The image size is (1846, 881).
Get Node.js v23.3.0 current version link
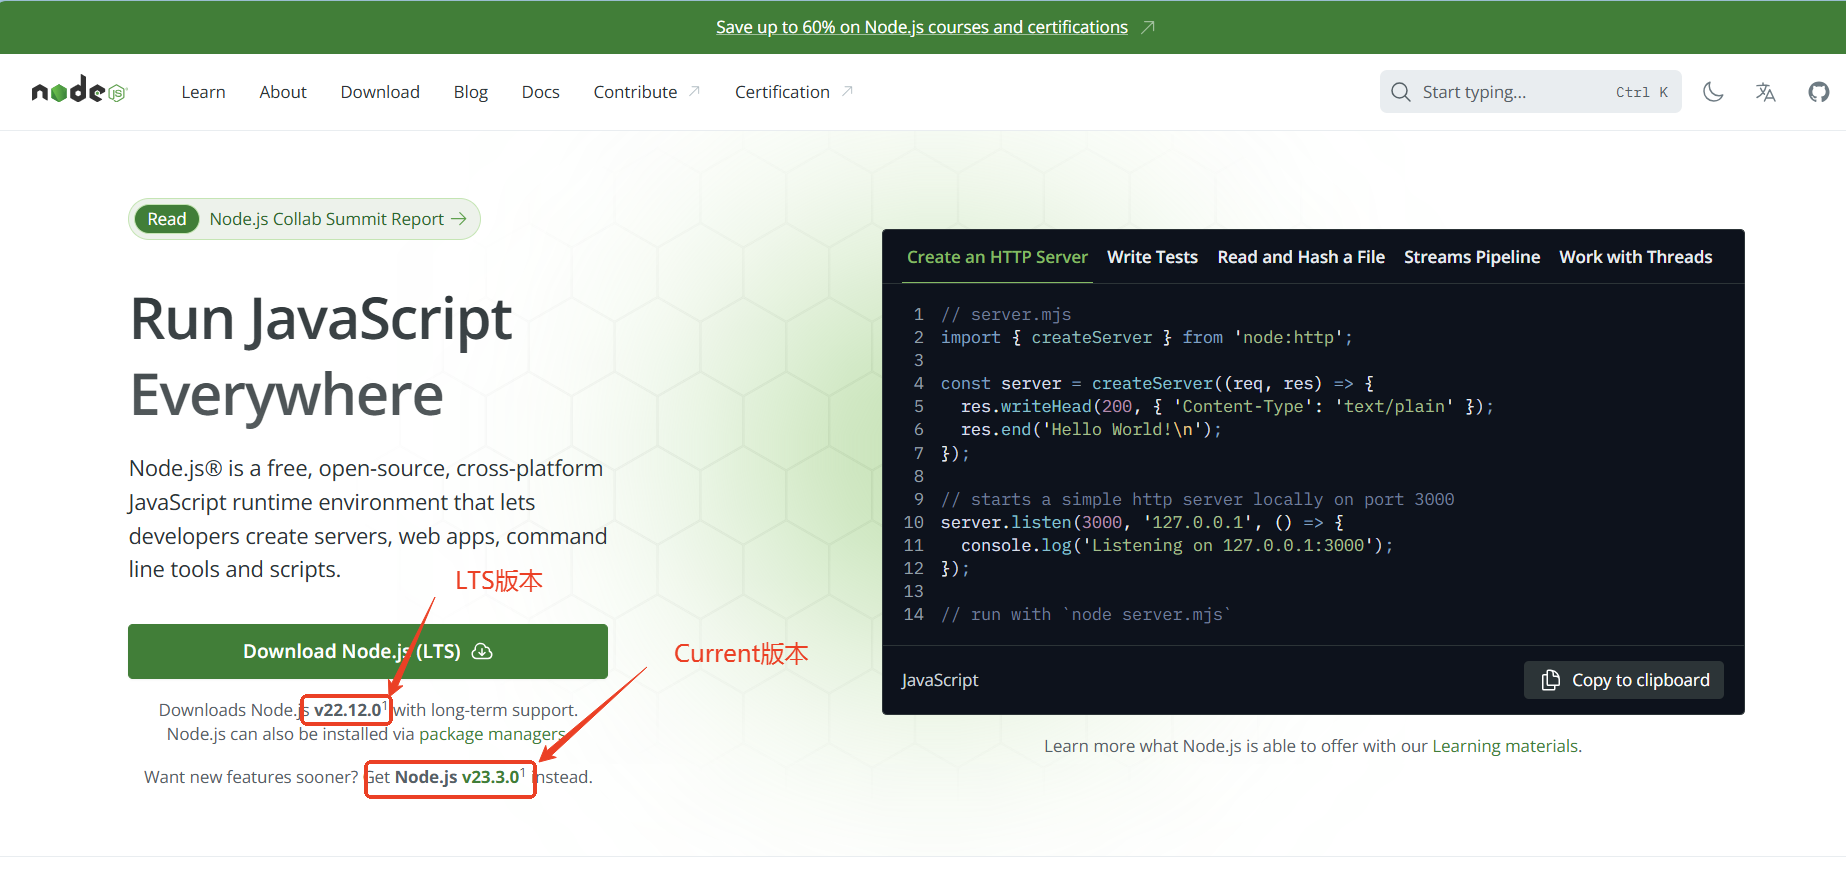click(x=456, y=777)
